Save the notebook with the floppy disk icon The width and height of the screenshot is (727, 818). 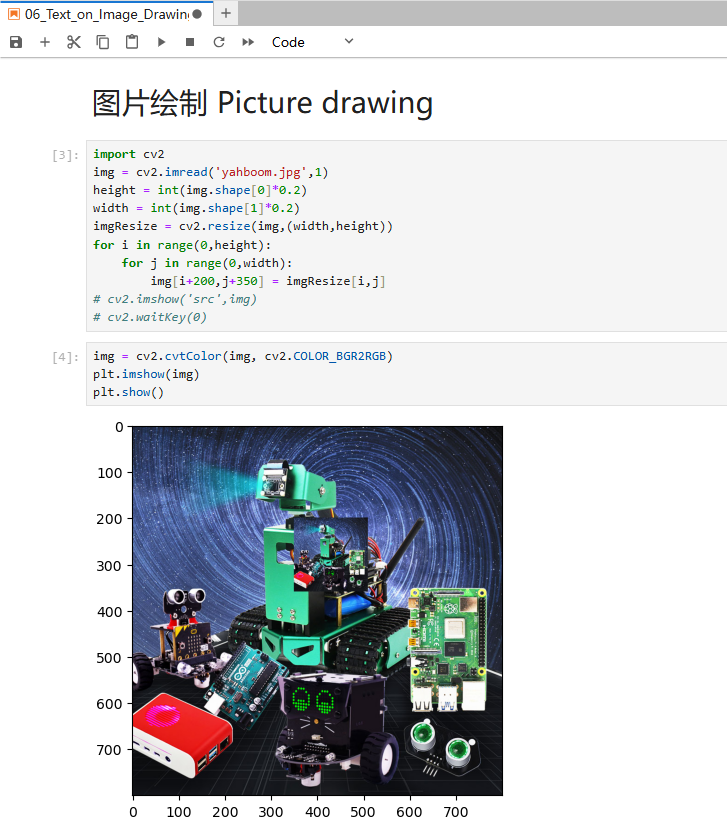click(x=16, y=42)
